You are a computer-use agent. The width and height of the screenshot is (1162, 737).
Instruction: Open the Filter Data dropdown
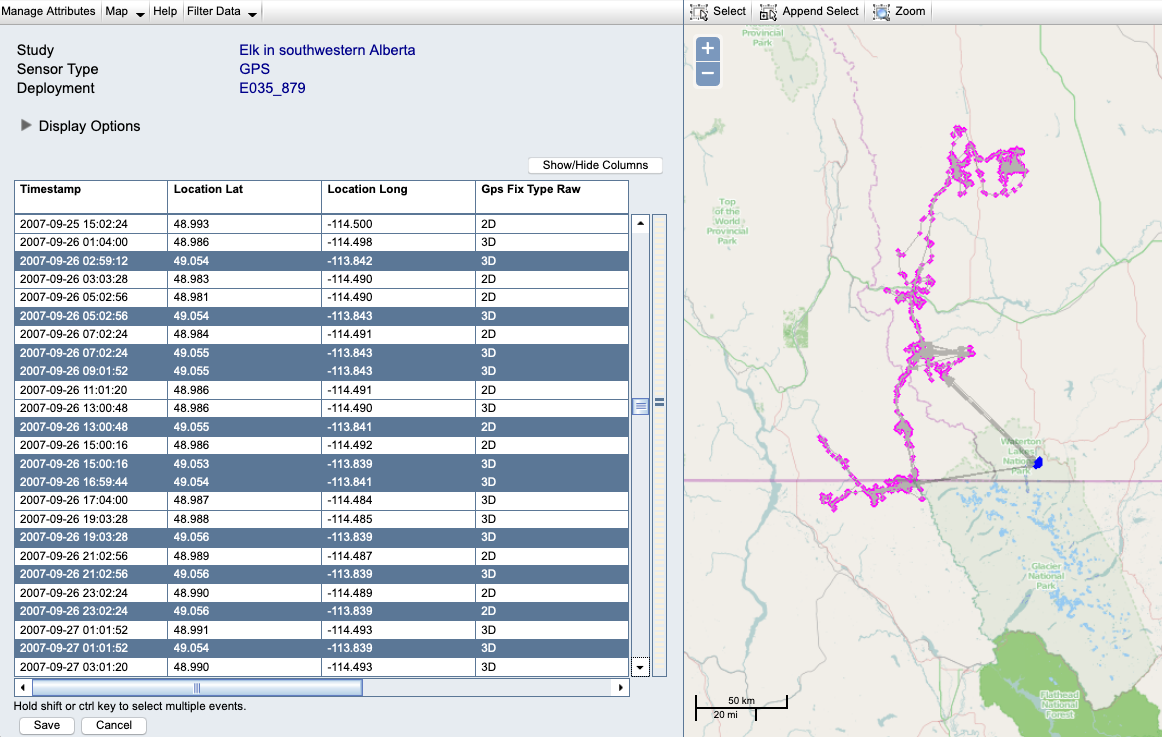[222, 11]
